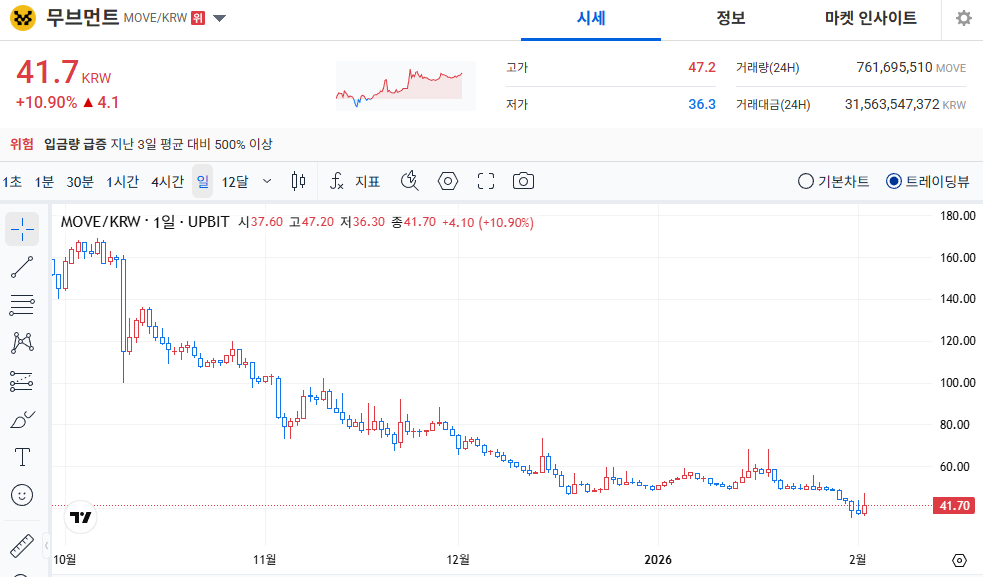The image size is (983, 577).
Task: Open the 지표 indicators button
Action: click(x=356, y=181)
